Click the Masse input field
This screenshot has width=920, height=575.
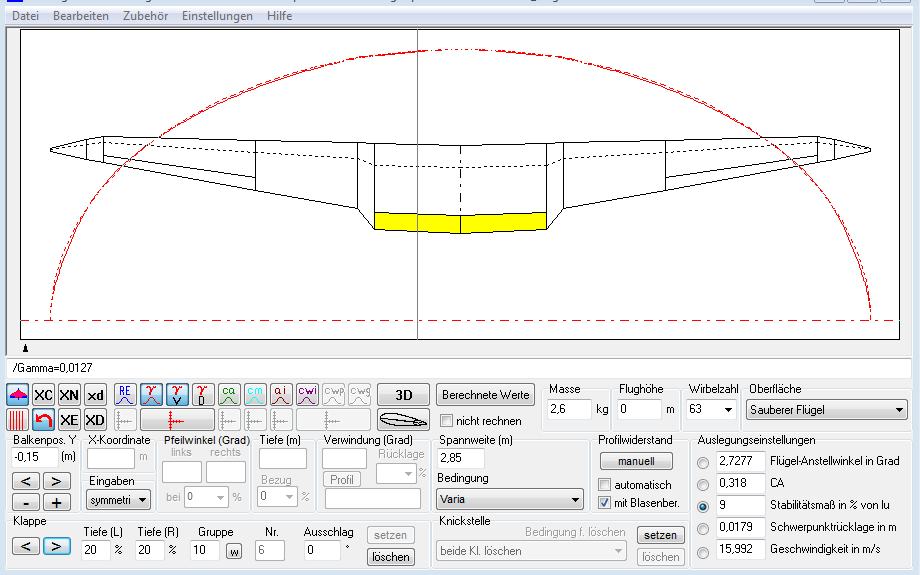[x=569, y=410]
